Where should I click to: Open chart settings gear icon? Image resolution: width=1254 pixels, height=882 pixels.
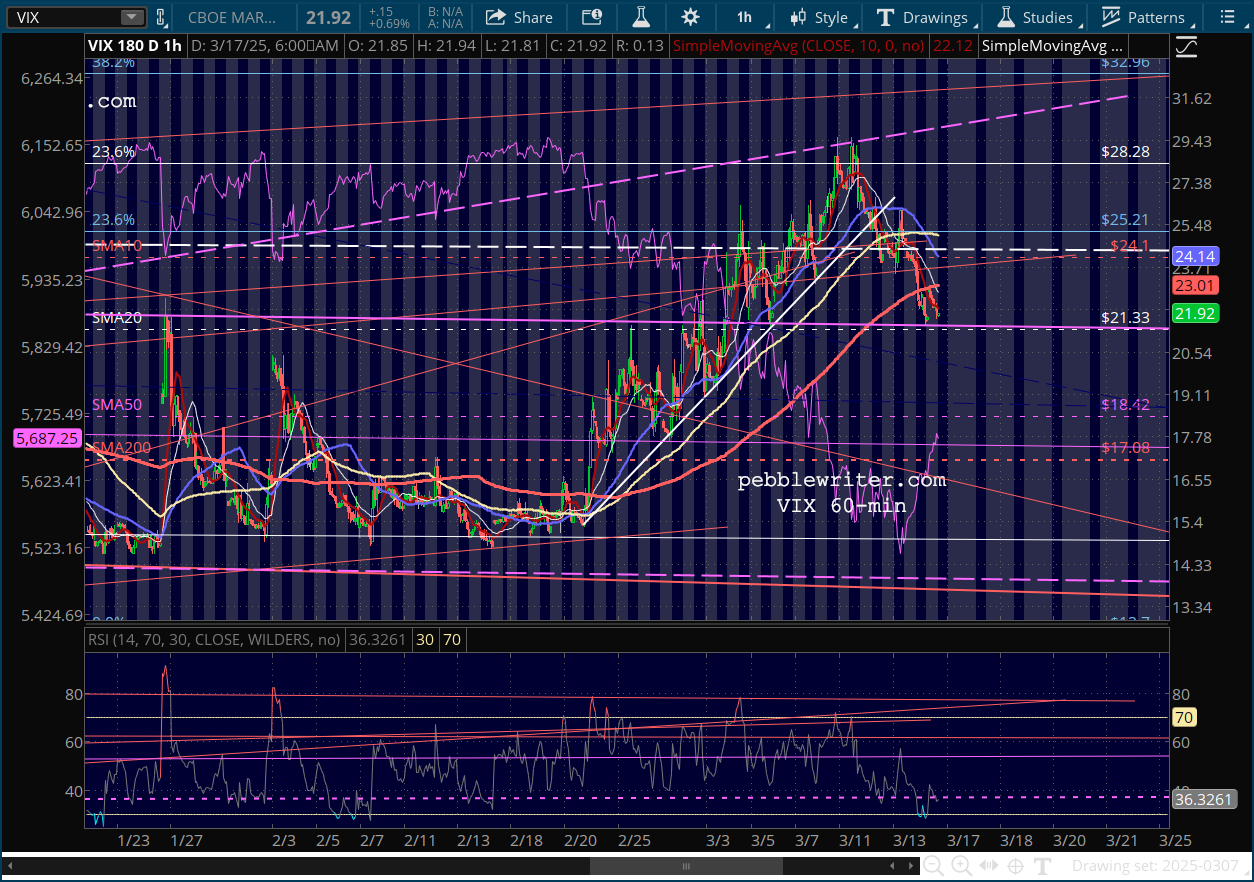tap(690, 17)
